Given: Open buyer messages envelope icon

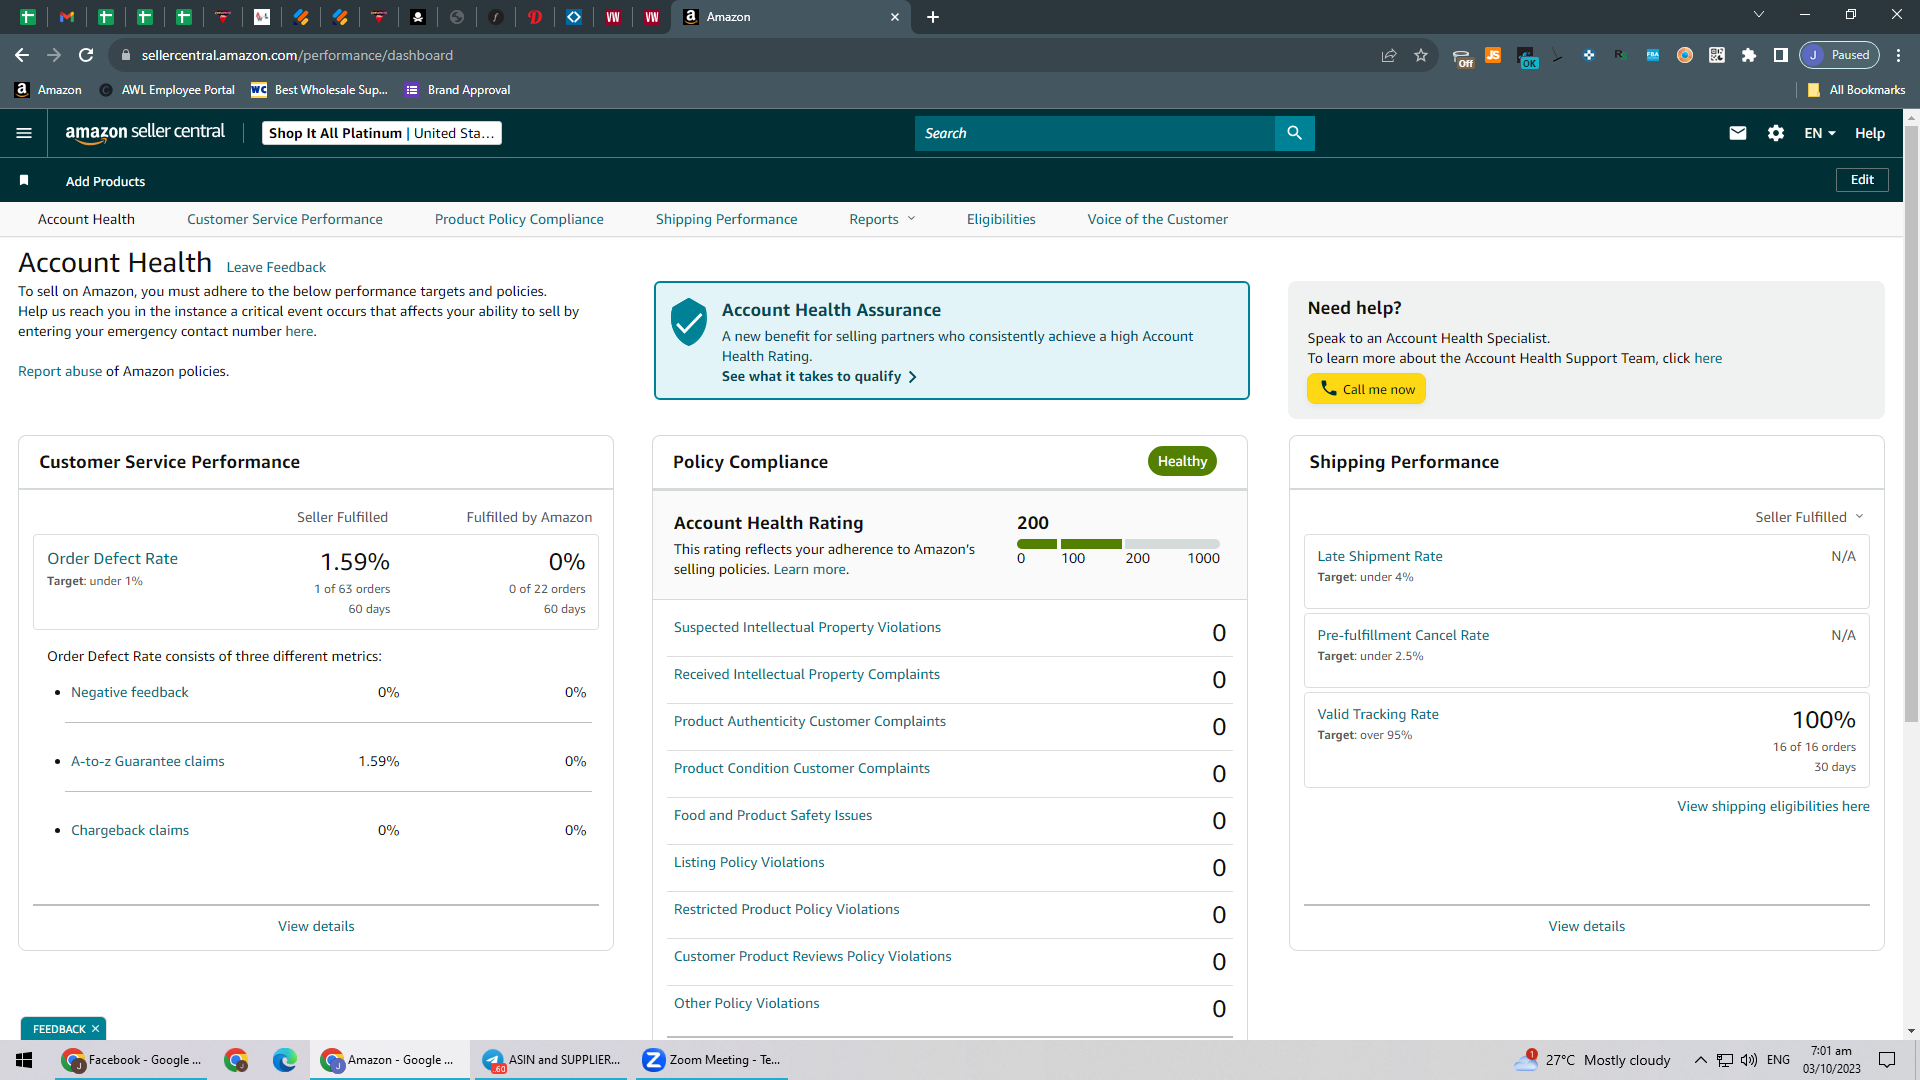Looking at the screenshot, I should coord(1738,133).
